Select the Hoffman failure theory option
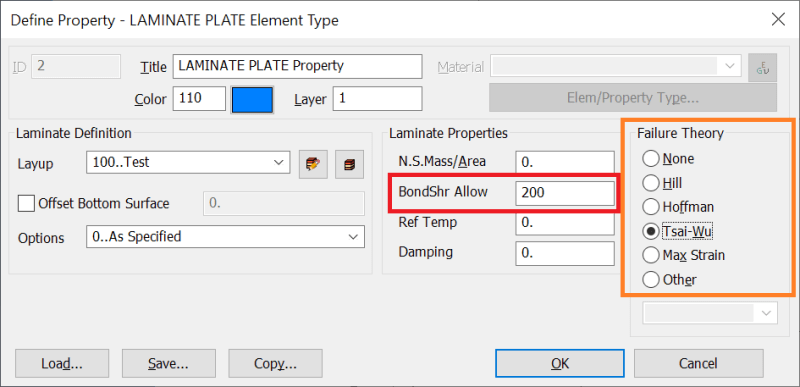Image resolution: width=800 pixels, height=387 pixels. (x=651, y=207)
